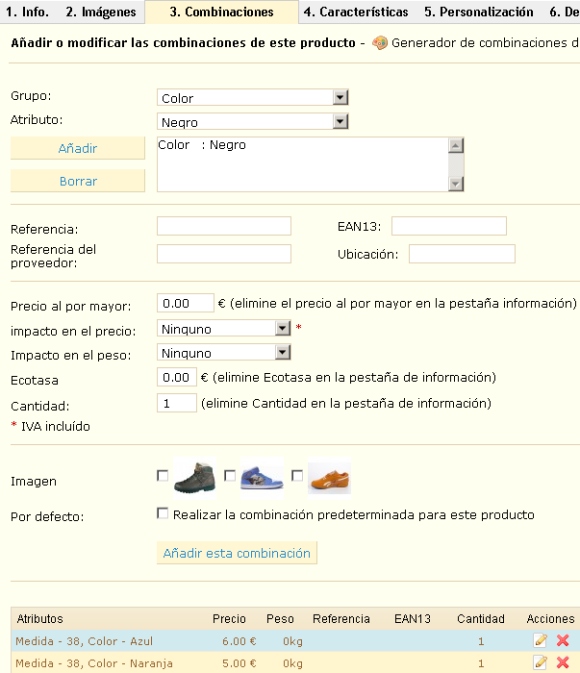Image resolution: width=580 pixels, height=673 pixels.
Task: Switch to the 2. Imágenes tab
Action: click(101, 12)
